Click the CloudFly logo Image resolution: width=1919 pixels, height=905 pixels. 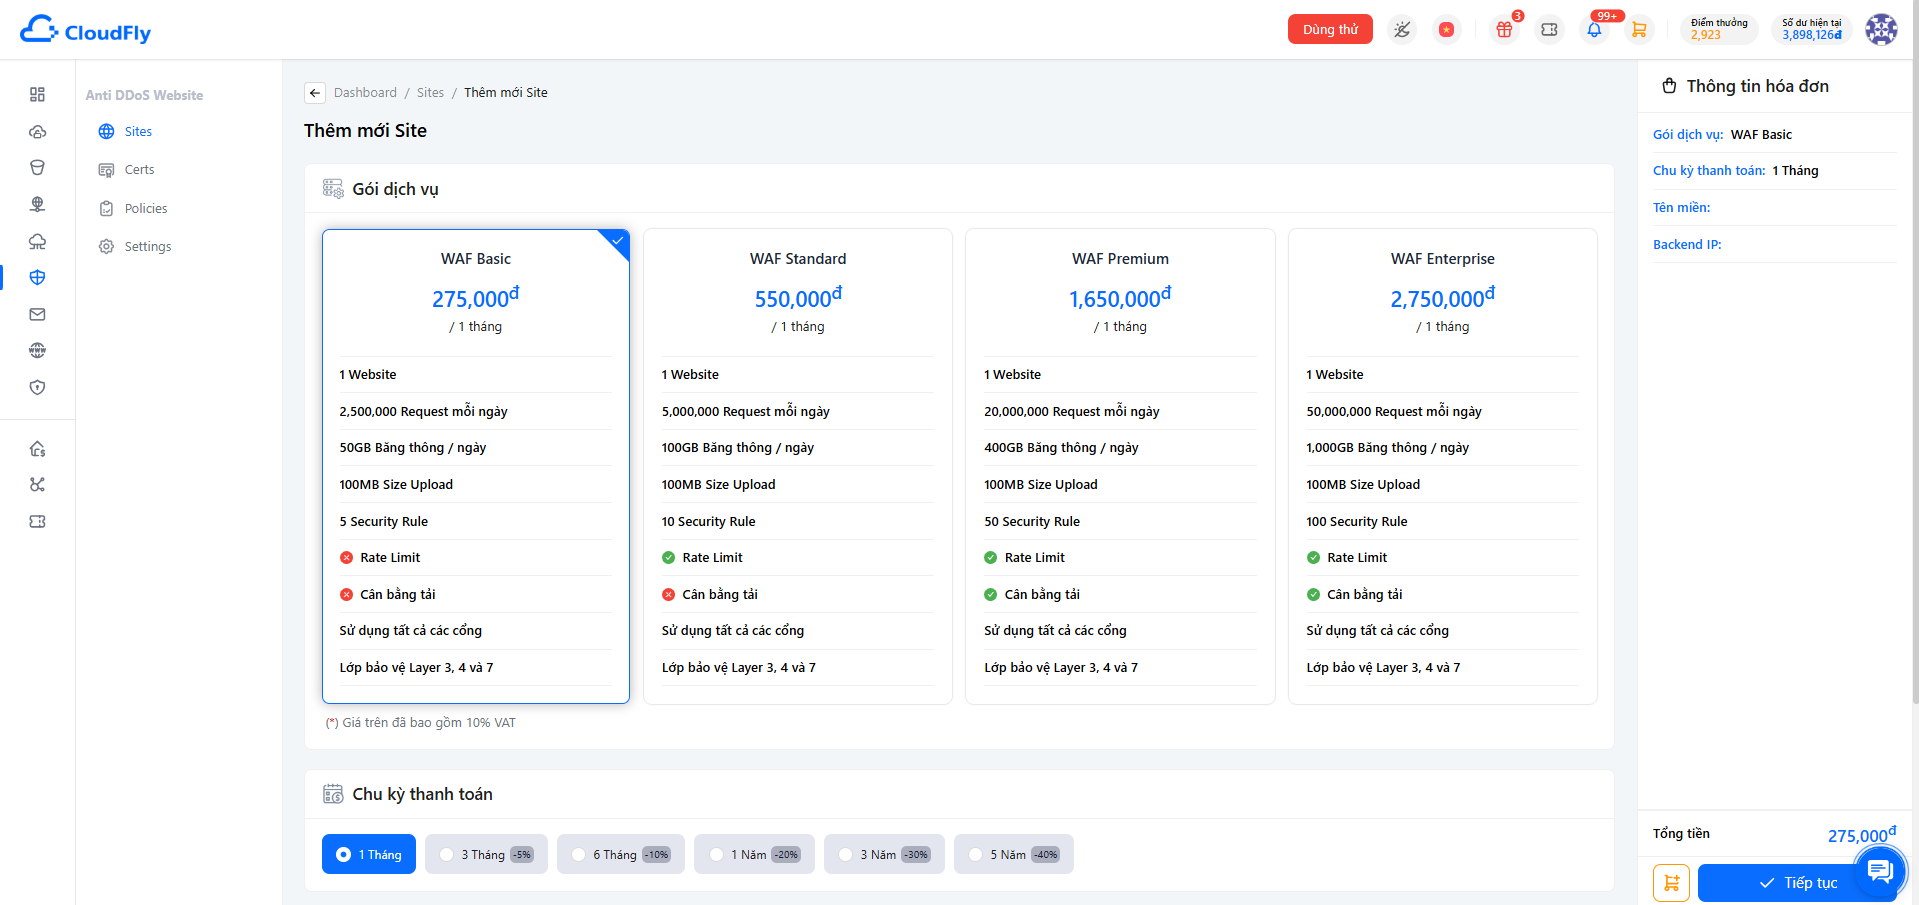pos(86,31)
